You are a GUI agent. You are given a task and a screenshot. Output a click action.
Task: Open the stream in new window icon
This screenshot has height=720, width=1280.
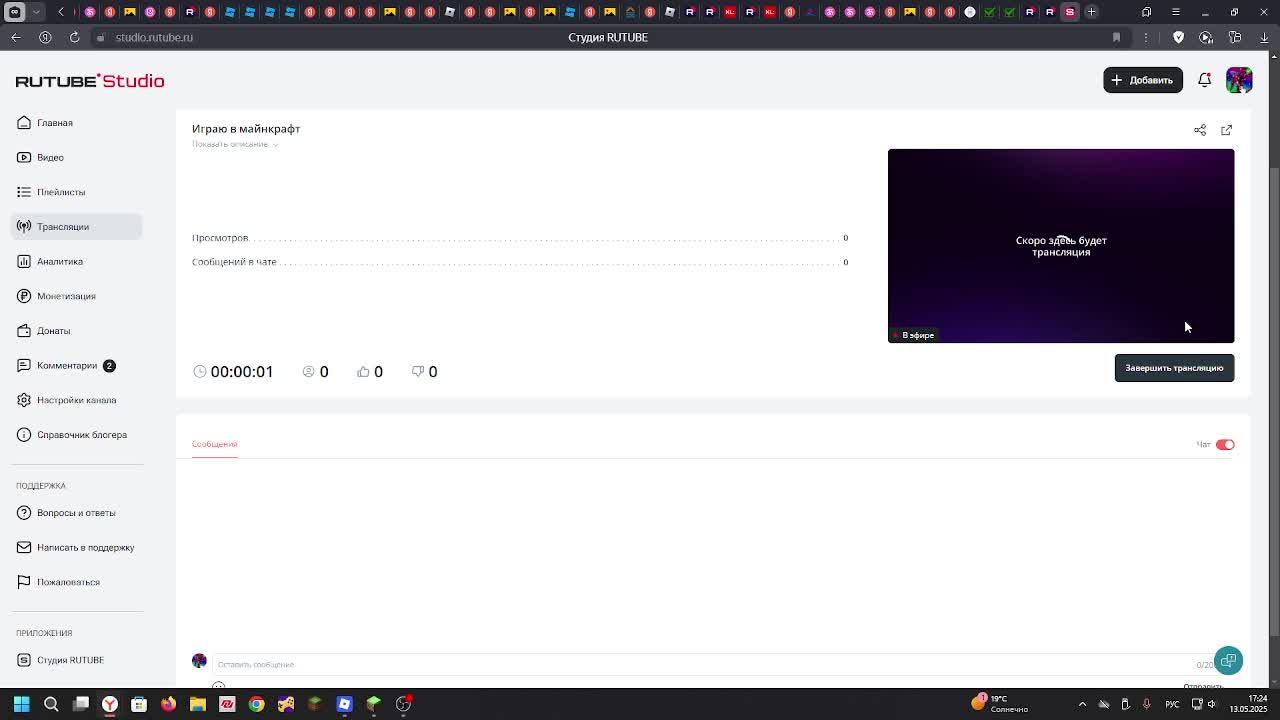point(1227,130)
